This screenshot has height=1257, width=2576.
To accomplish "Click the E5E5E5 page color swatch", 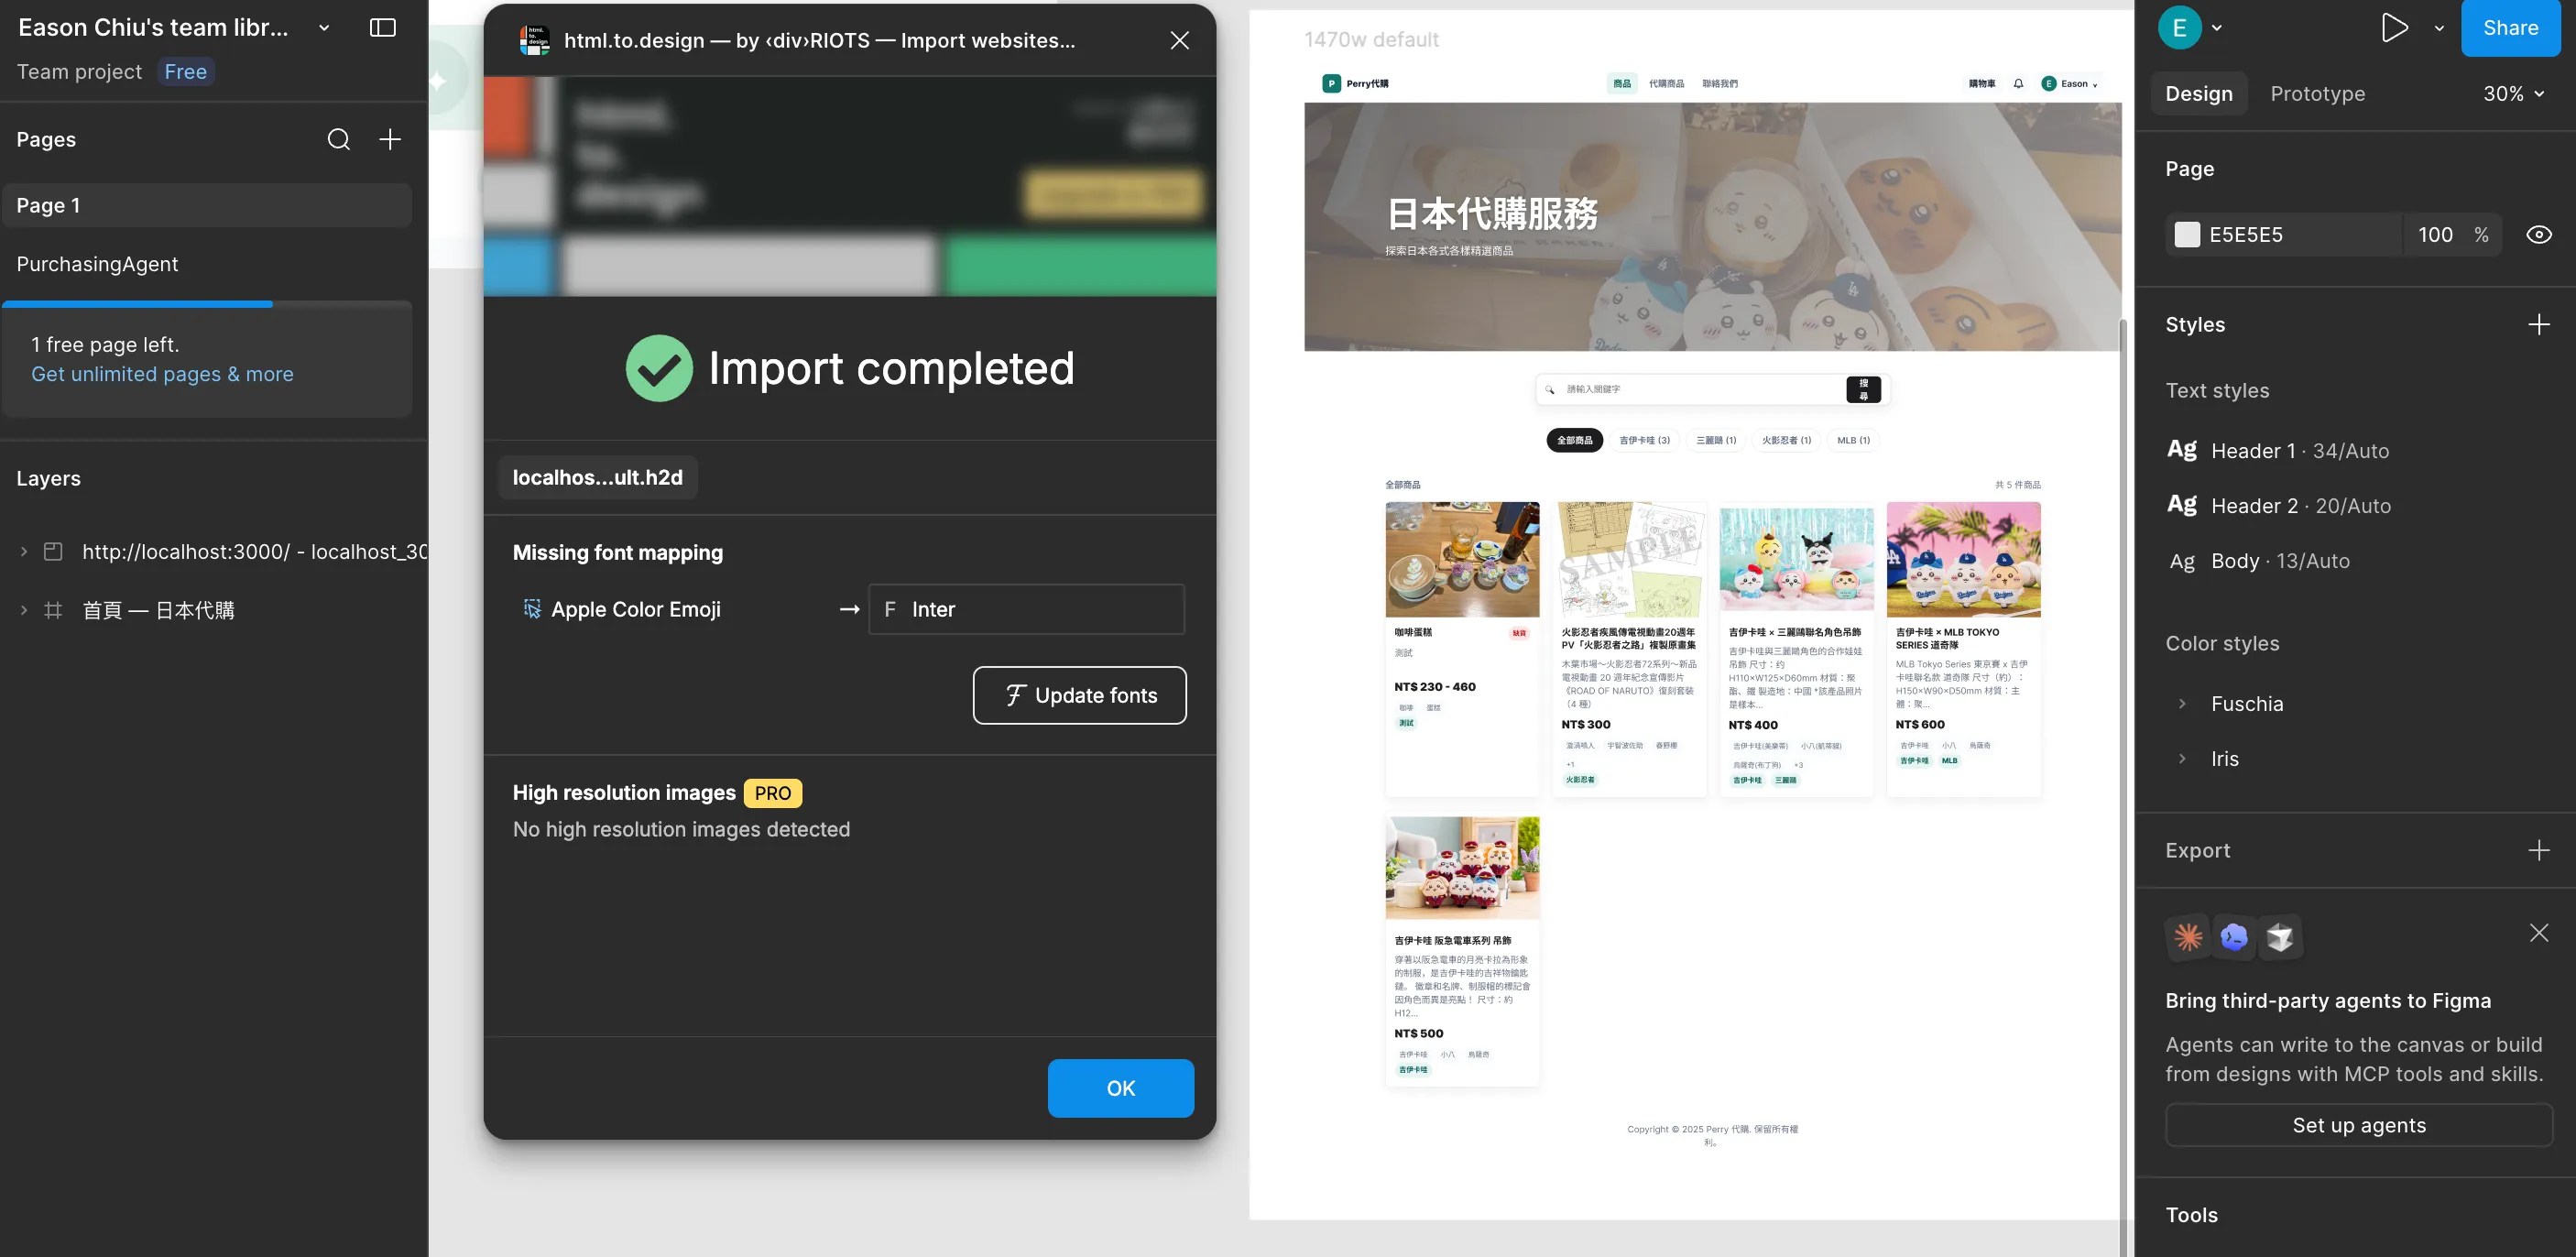I will pos(2187,235).
